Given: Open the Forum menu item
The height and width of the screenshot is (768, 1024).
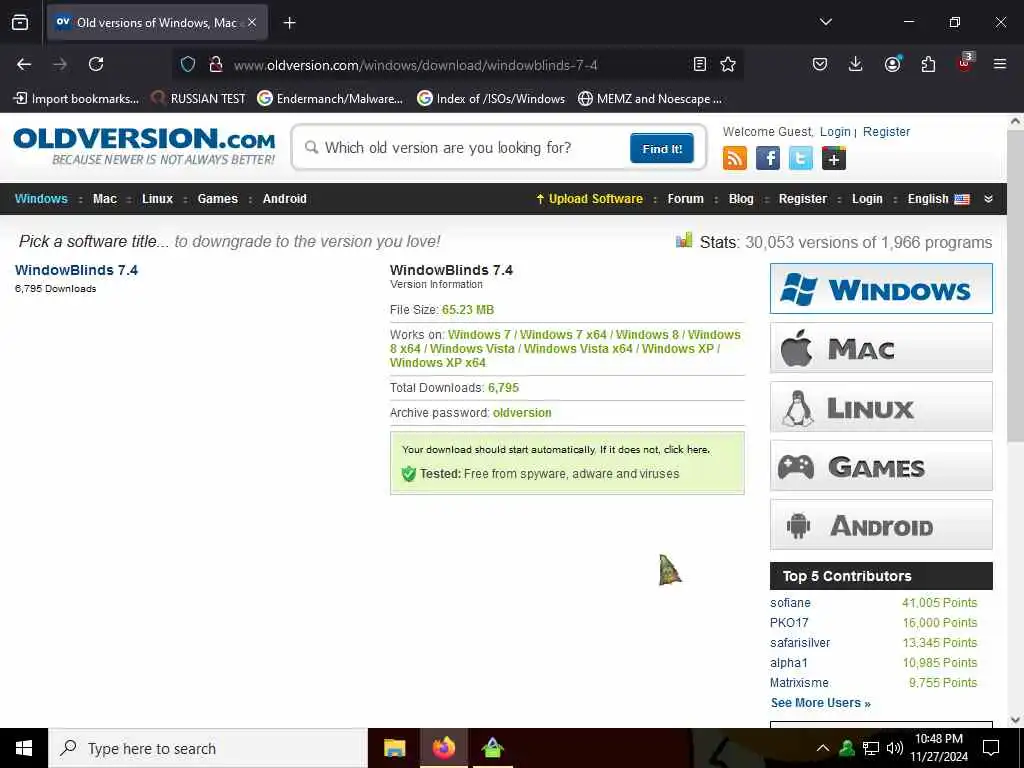Looking at the screenshot, I should (685, 199).
